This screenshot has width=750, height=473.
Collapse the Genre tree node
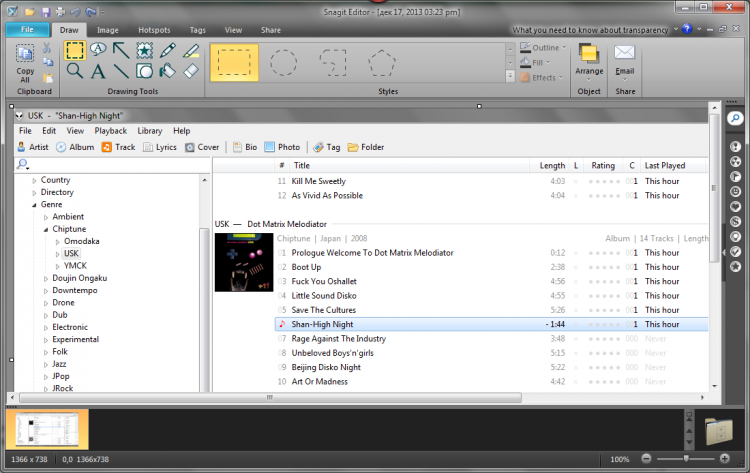pos(34,205)
